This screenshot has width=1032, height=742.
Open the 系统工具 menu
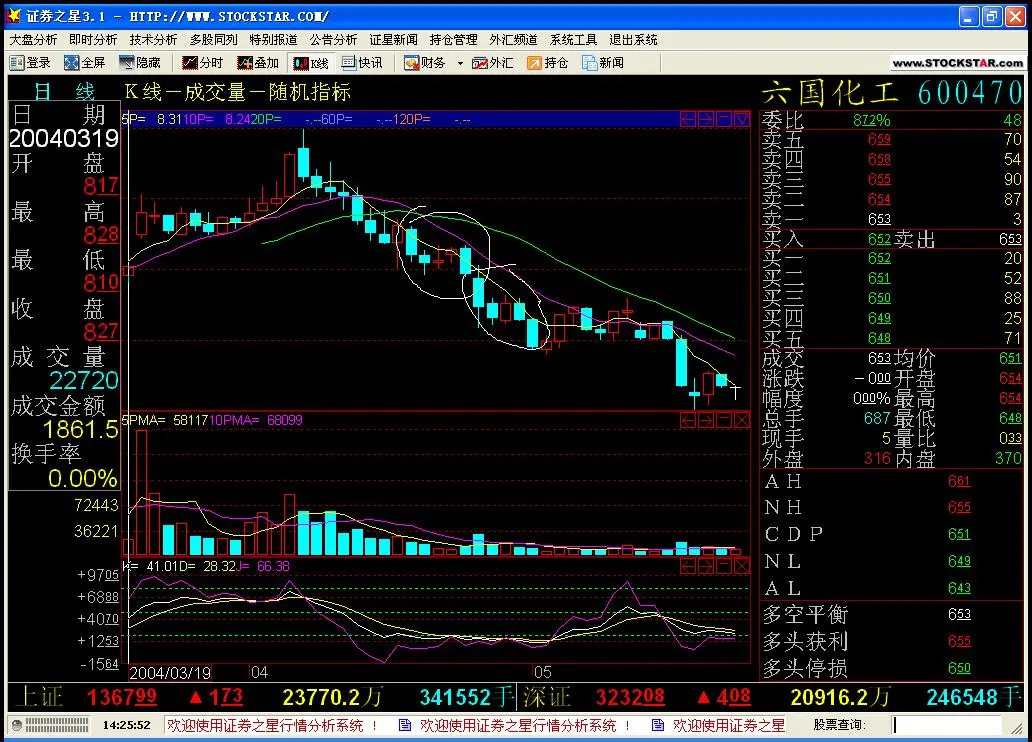573,40
